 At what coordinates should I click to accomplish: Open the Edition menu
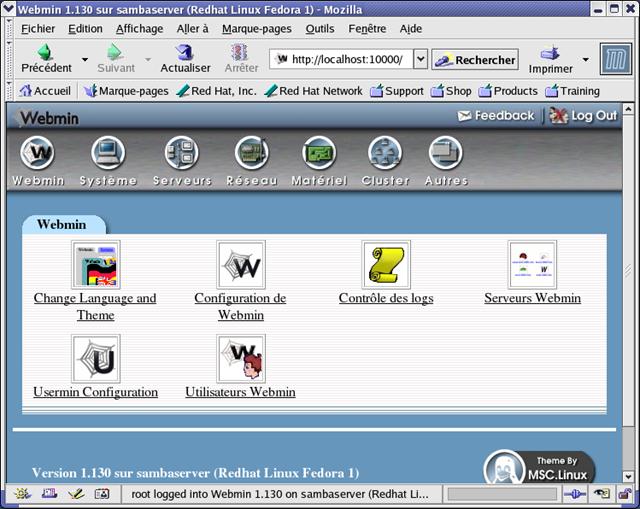85,29
